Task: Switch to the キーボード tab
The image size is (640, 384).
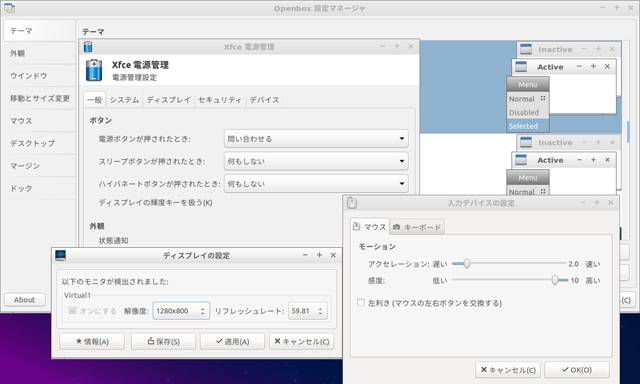Action: (x=417, y=227)
